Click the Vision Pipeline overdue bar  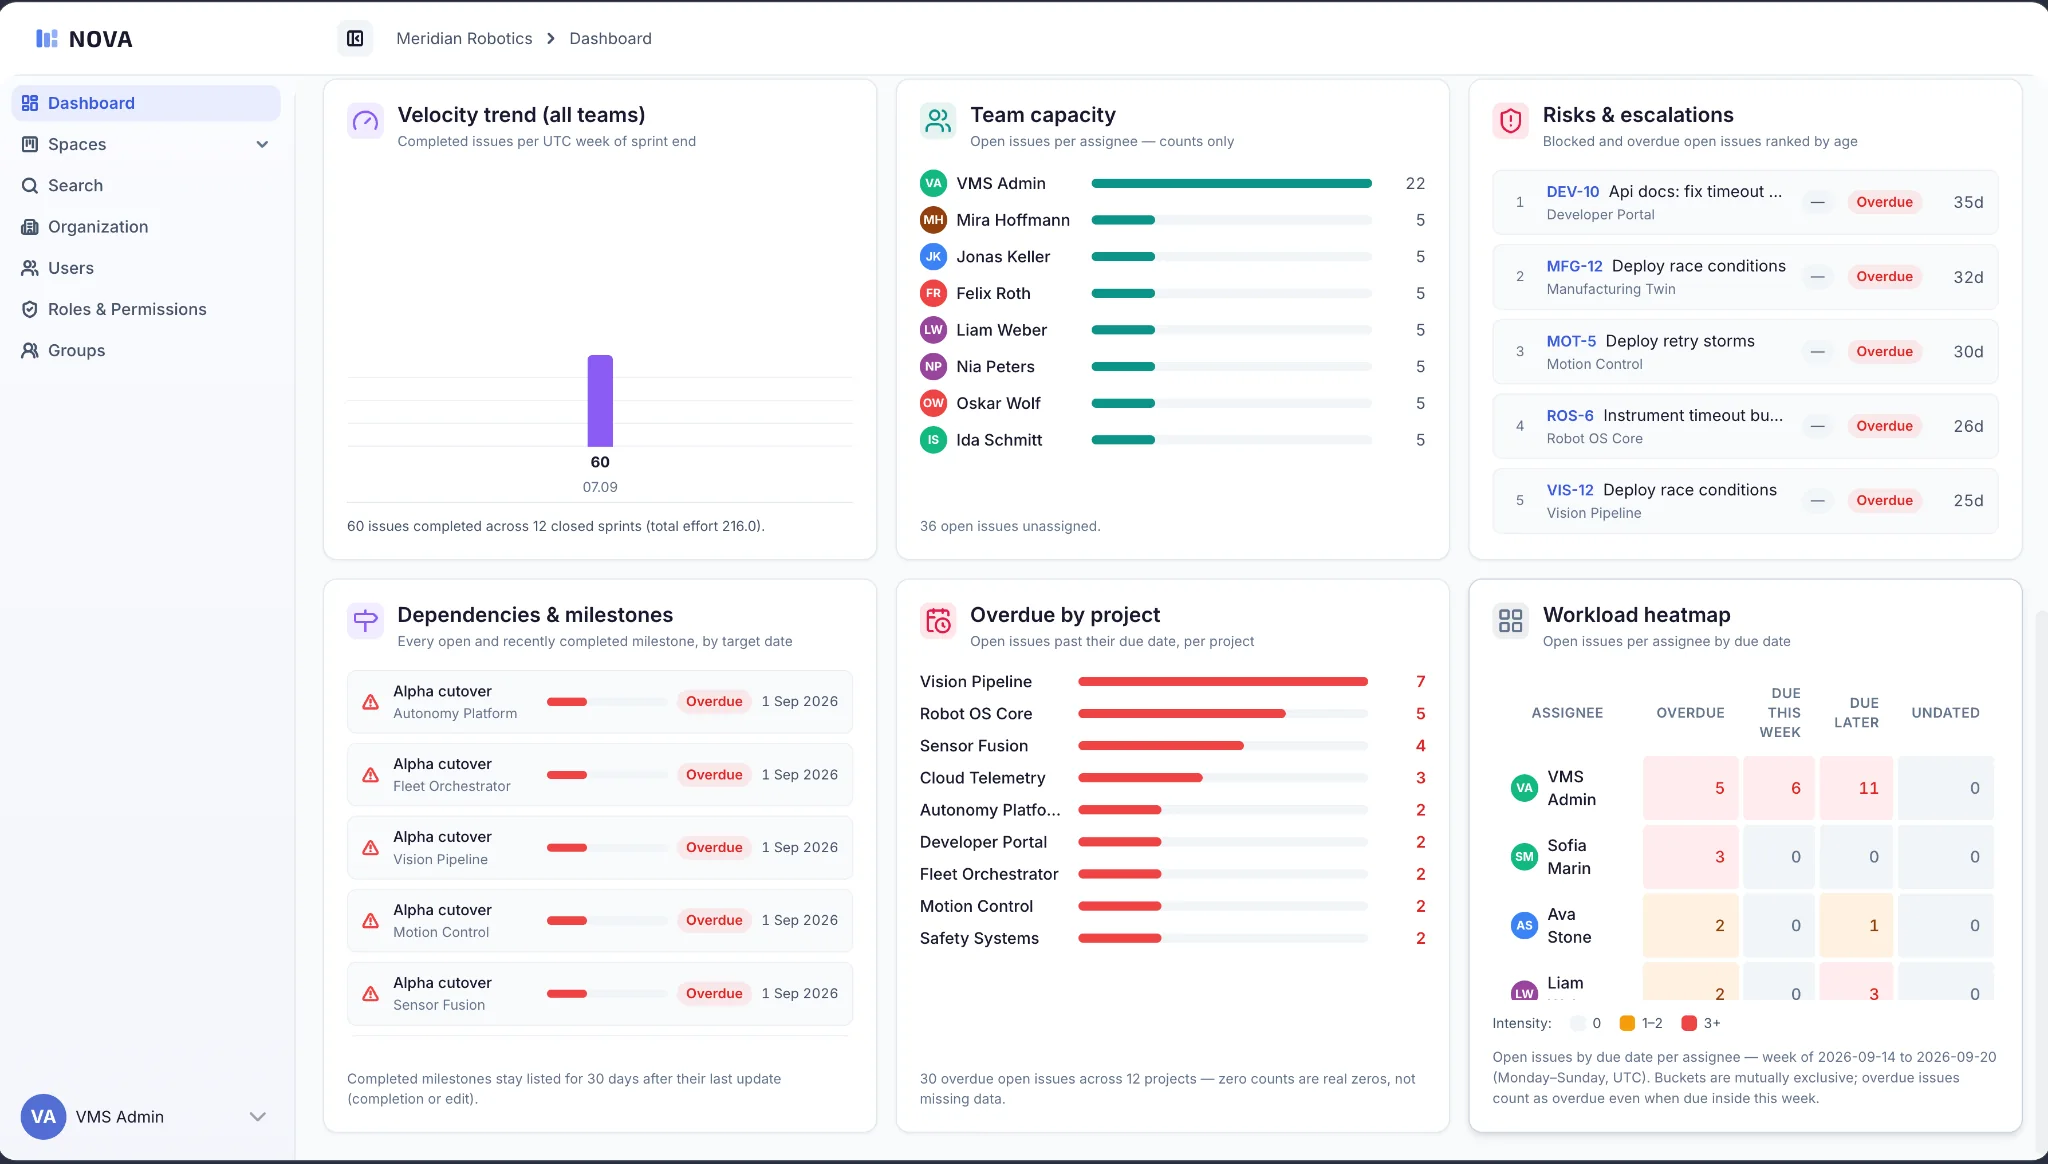click(x=1223, y=682)
